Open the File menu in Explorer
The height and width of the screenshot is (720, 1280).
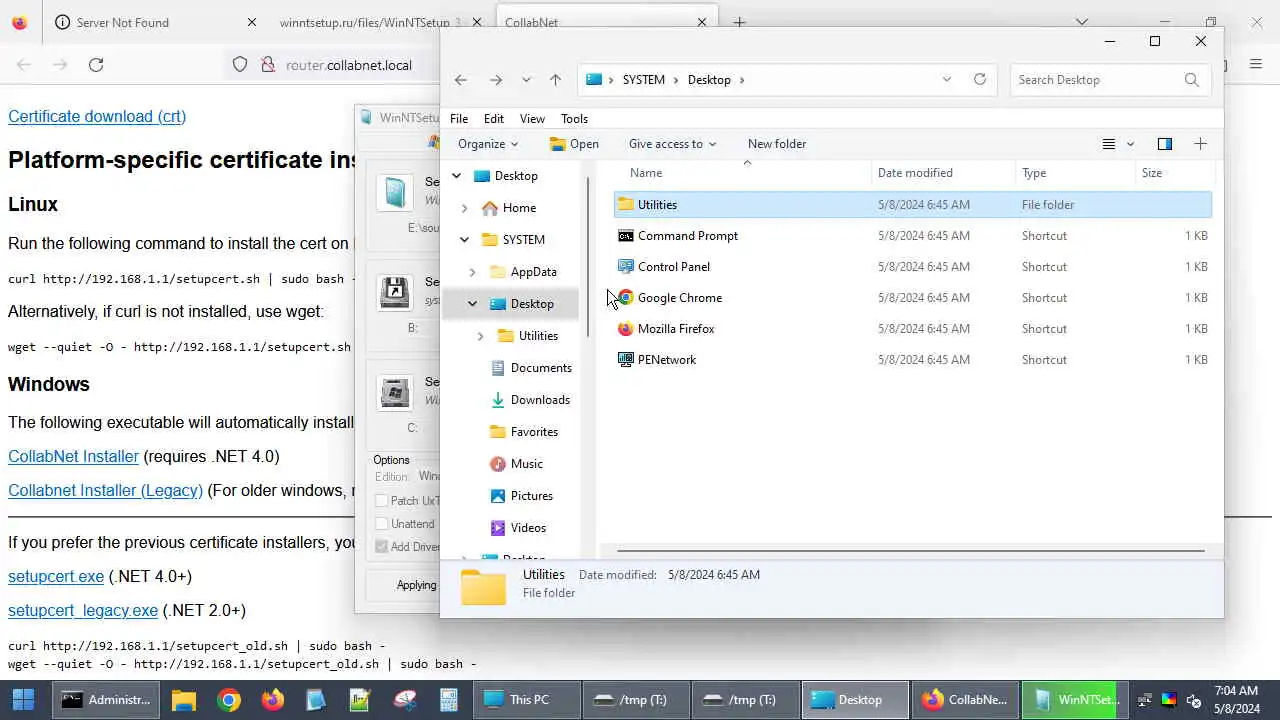[459, 119]
